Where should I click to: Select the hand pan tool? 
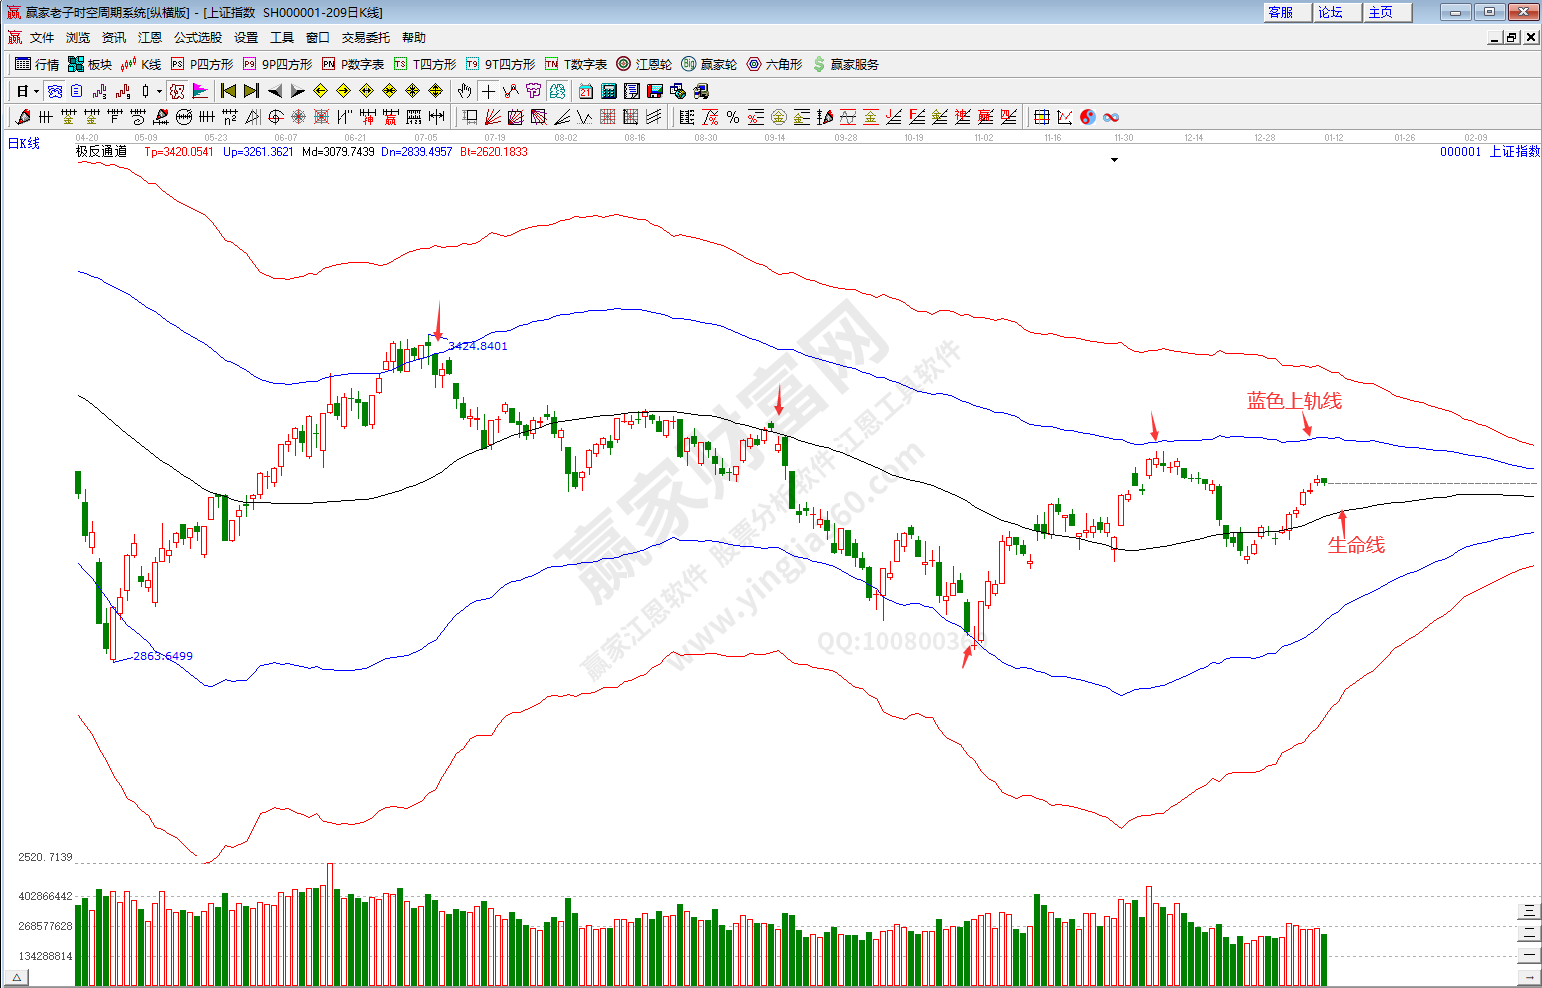tap(464, 91)
